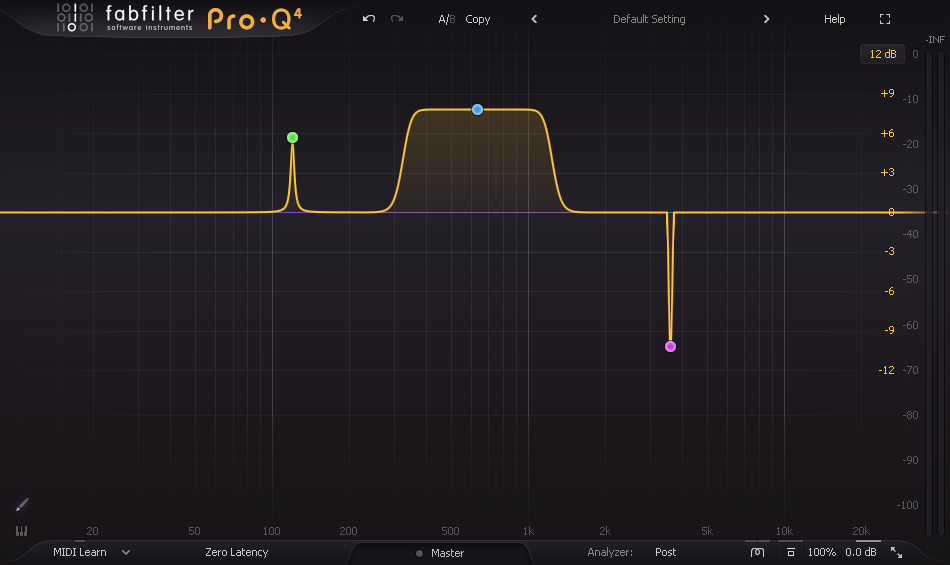Click the Undo arrow icon
Screen dimensions: 950x565
pyautogui.click(x=368, y=19)
